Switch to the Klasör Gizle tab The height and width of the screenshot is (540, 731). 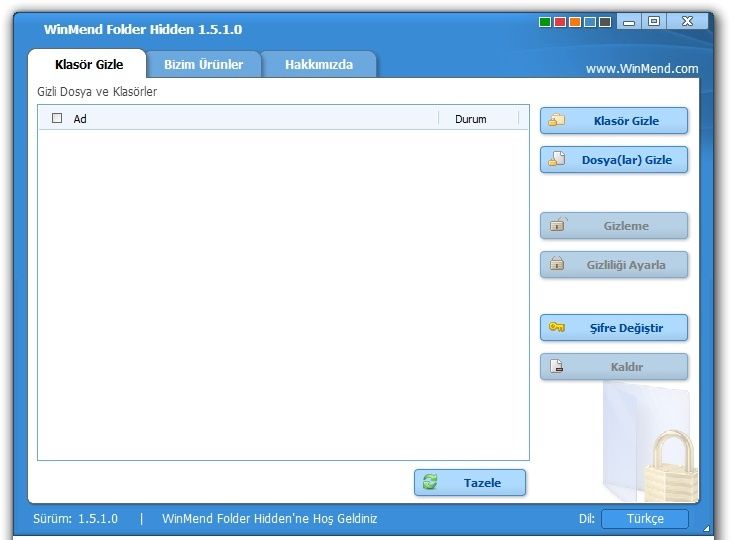tap(88, 64)
